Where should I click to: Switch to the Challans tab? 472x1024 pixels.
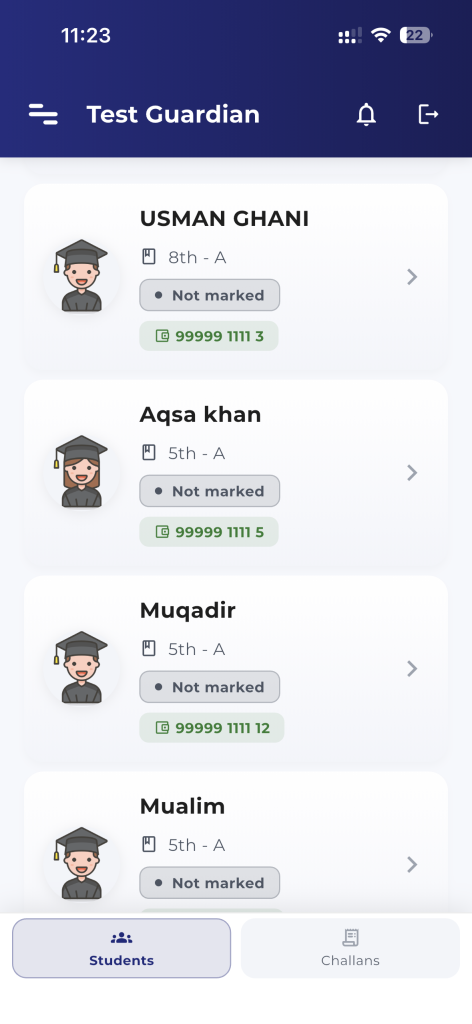pyautogui.click(x=351, y=948)
